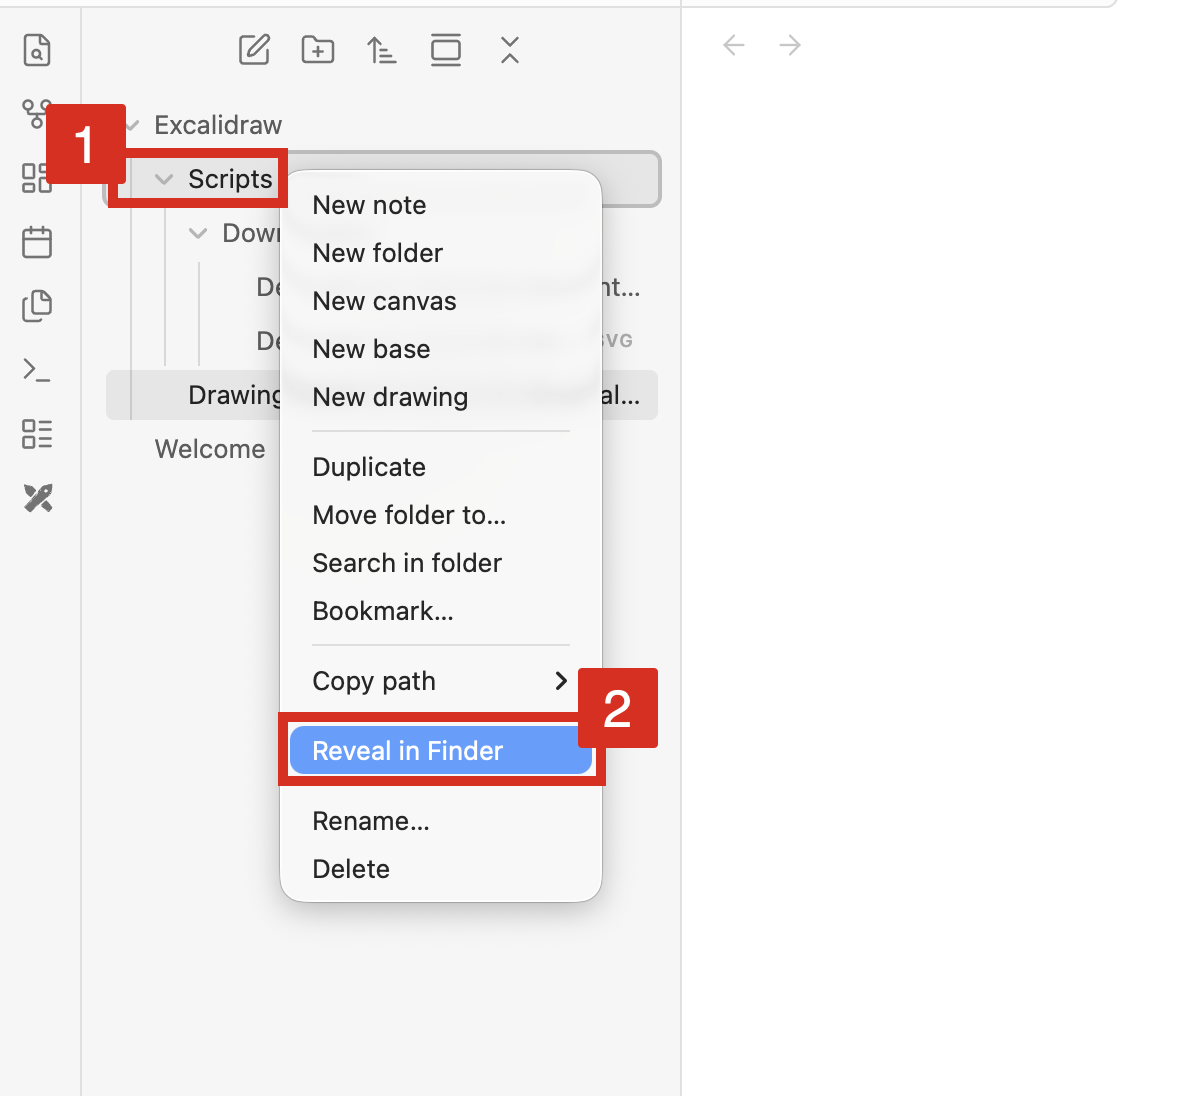Change sort order in file explorer
Image resolution: width=1188 pixels, height=1096 pixels.
pyautogui.click(x=382, y=50)
